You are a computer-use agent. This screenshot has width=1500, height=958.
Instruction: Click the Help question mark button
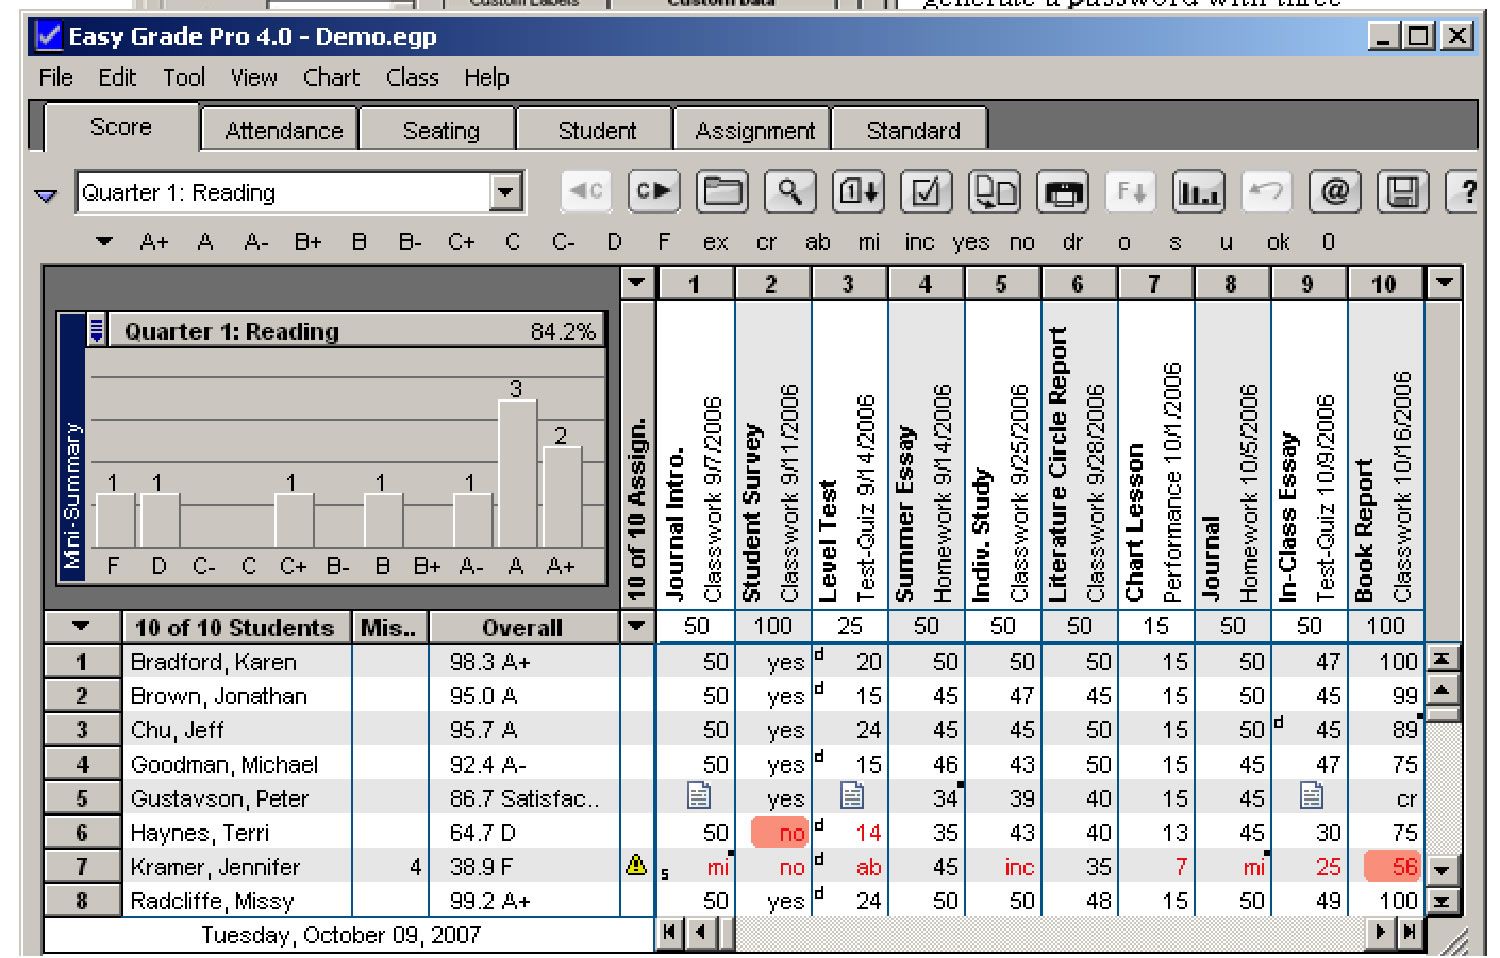coord(1468,193)
